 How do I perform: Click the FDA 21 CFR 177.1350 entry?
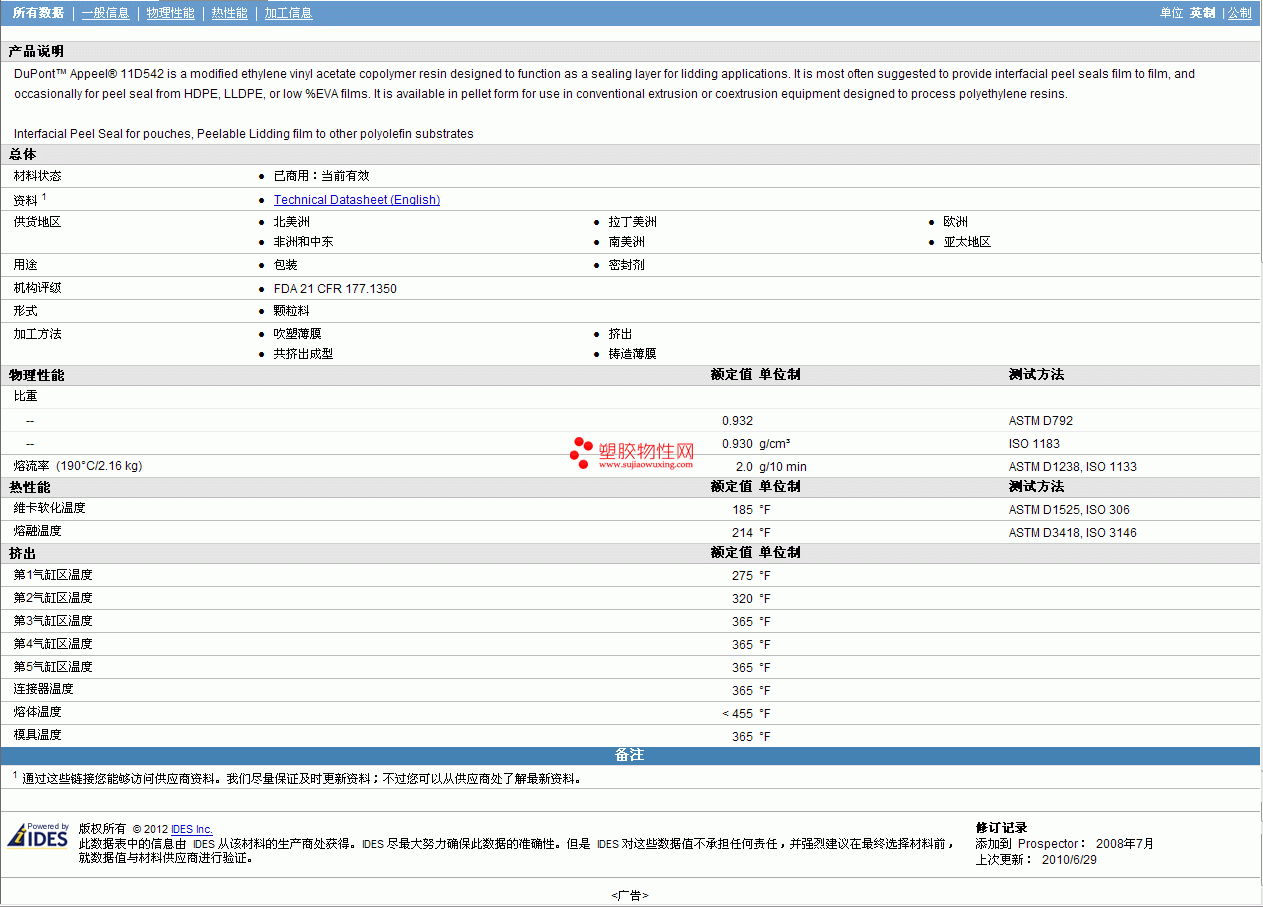[x=334, y=289]
